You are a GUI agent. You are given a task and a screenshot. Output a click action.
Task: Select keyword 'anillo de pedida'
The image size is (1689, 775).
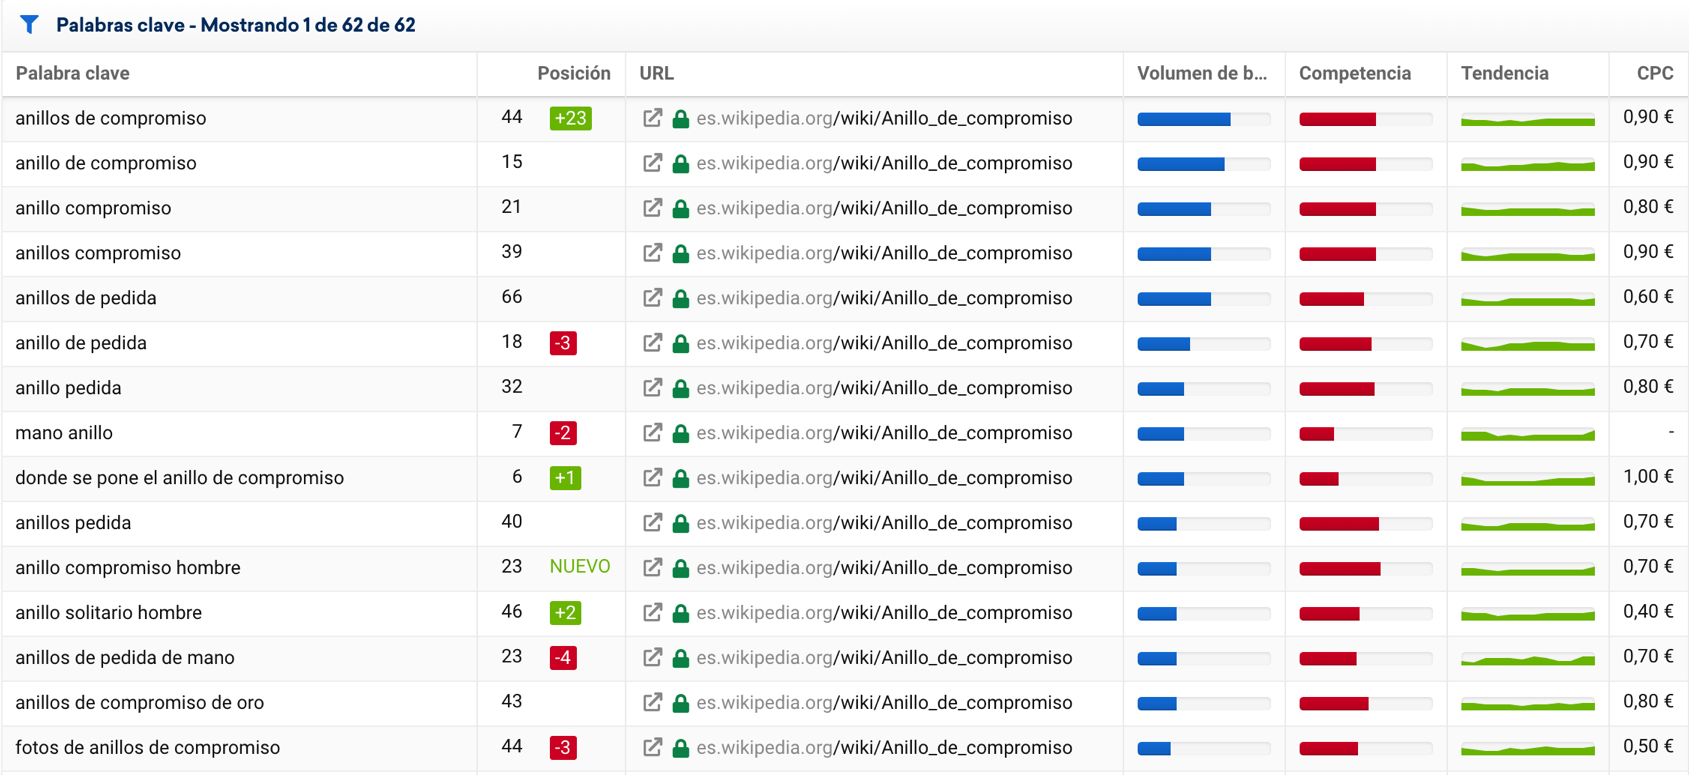[81, 343]
